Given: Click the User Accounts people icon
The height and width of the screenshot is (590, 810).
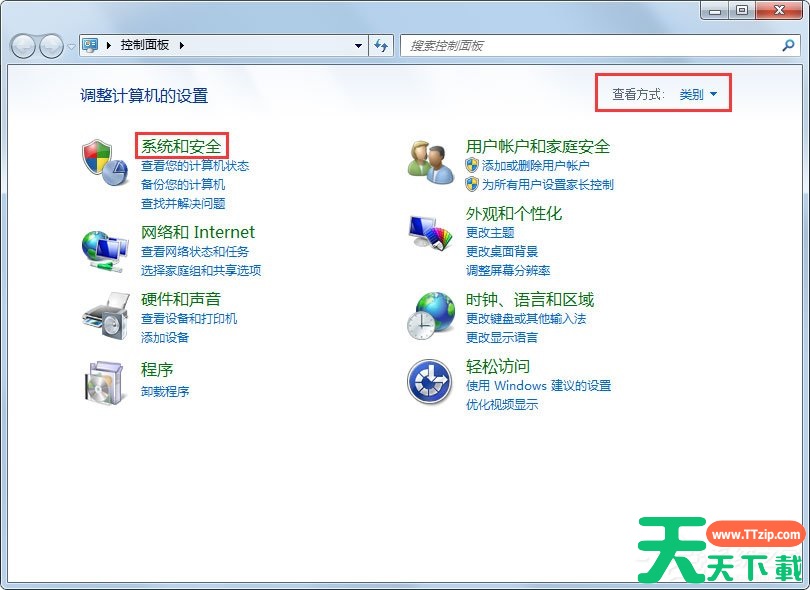Looking at the screenshot, I should [430, 162].
